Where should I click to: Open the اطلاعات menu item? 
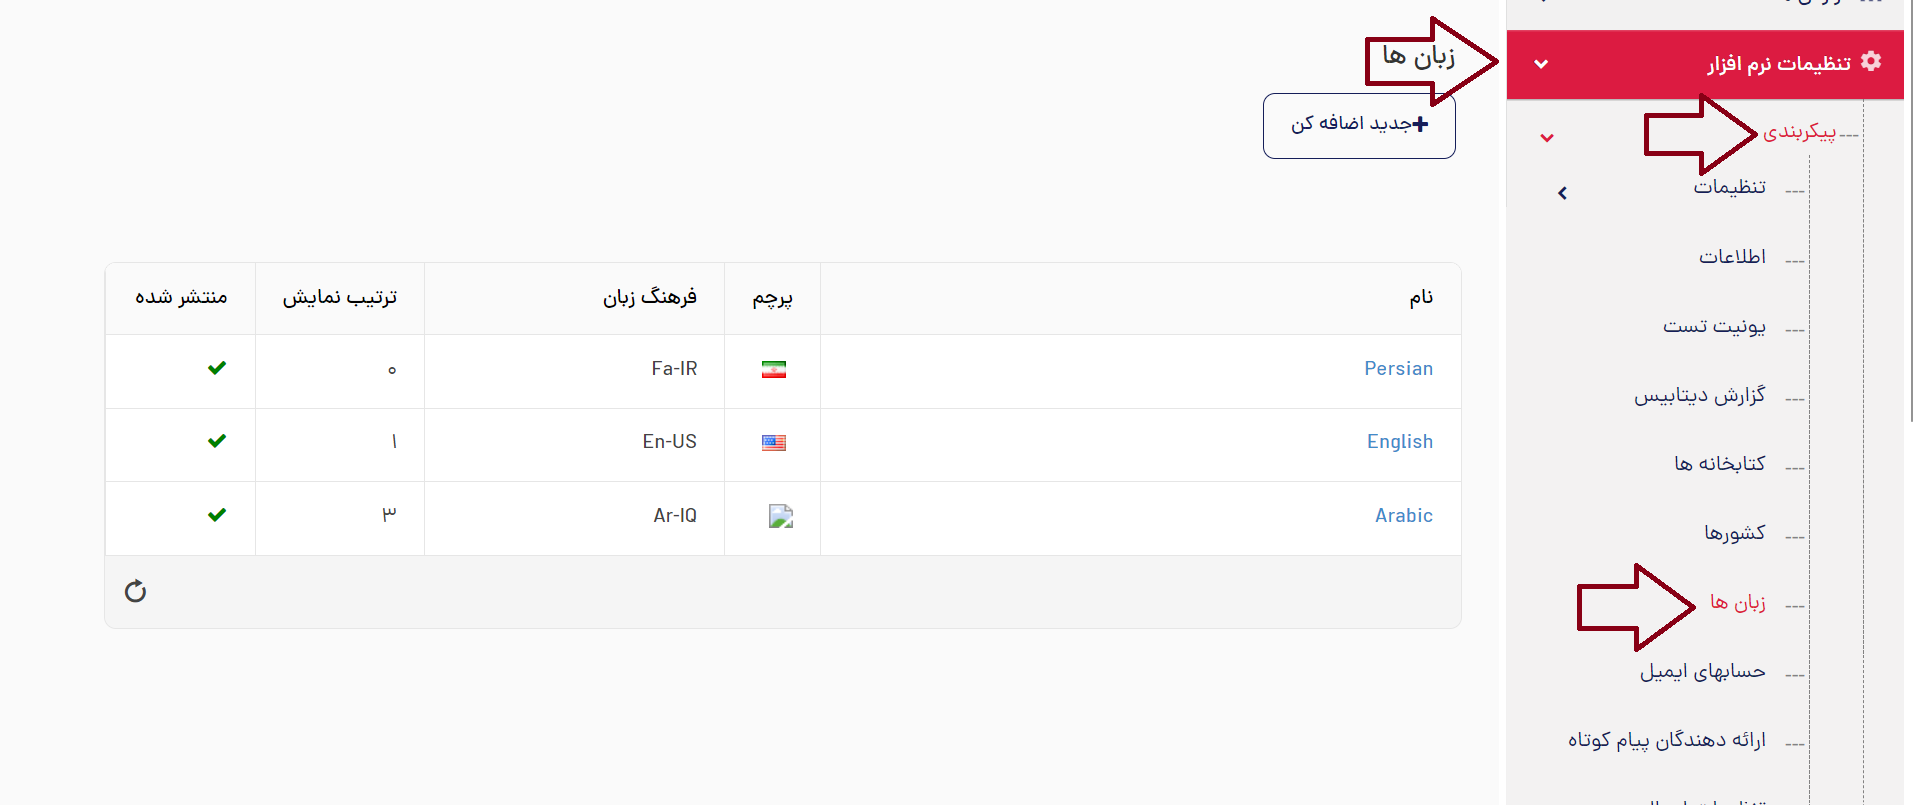(x=1733, y=256)
